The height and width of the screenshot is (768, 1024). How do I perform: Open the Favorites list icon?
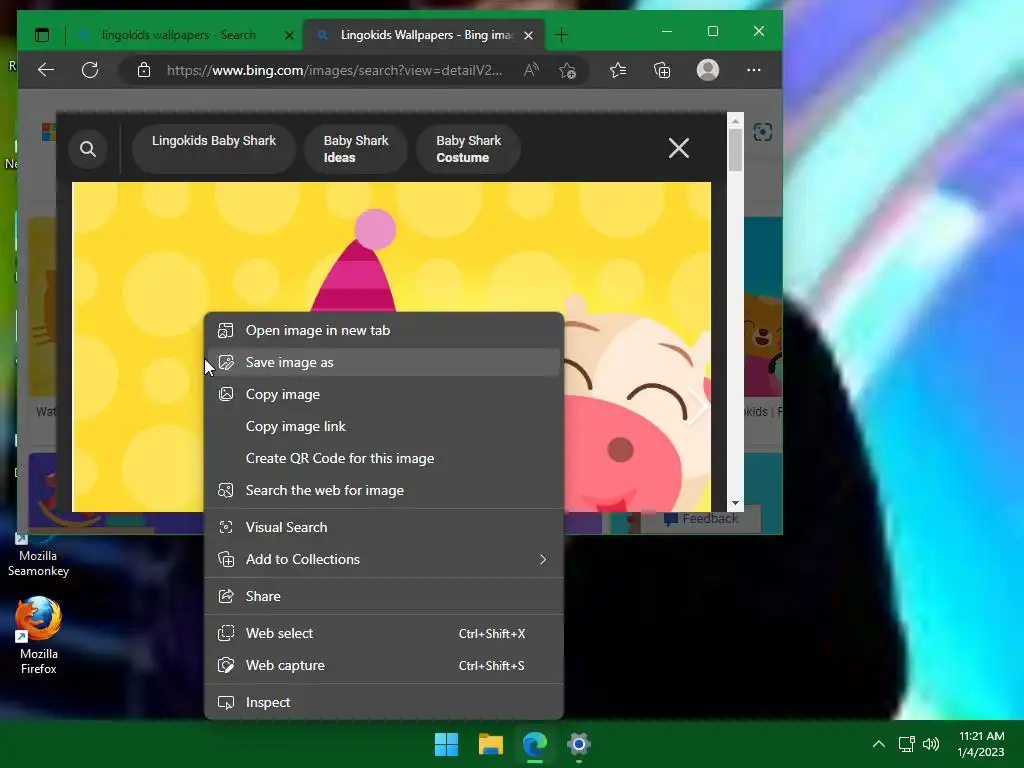click(x=618, y=70)
